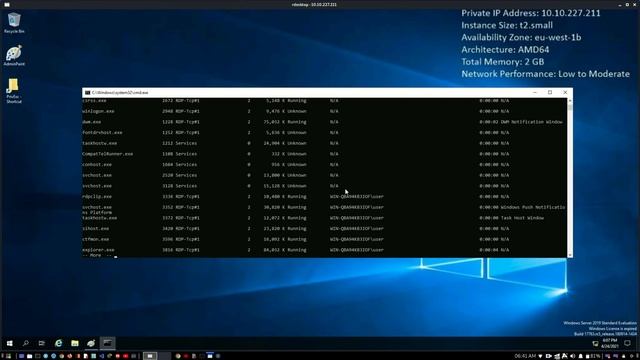
Task: Select the cmd.exe taskbar button
Action: (107, 343)
